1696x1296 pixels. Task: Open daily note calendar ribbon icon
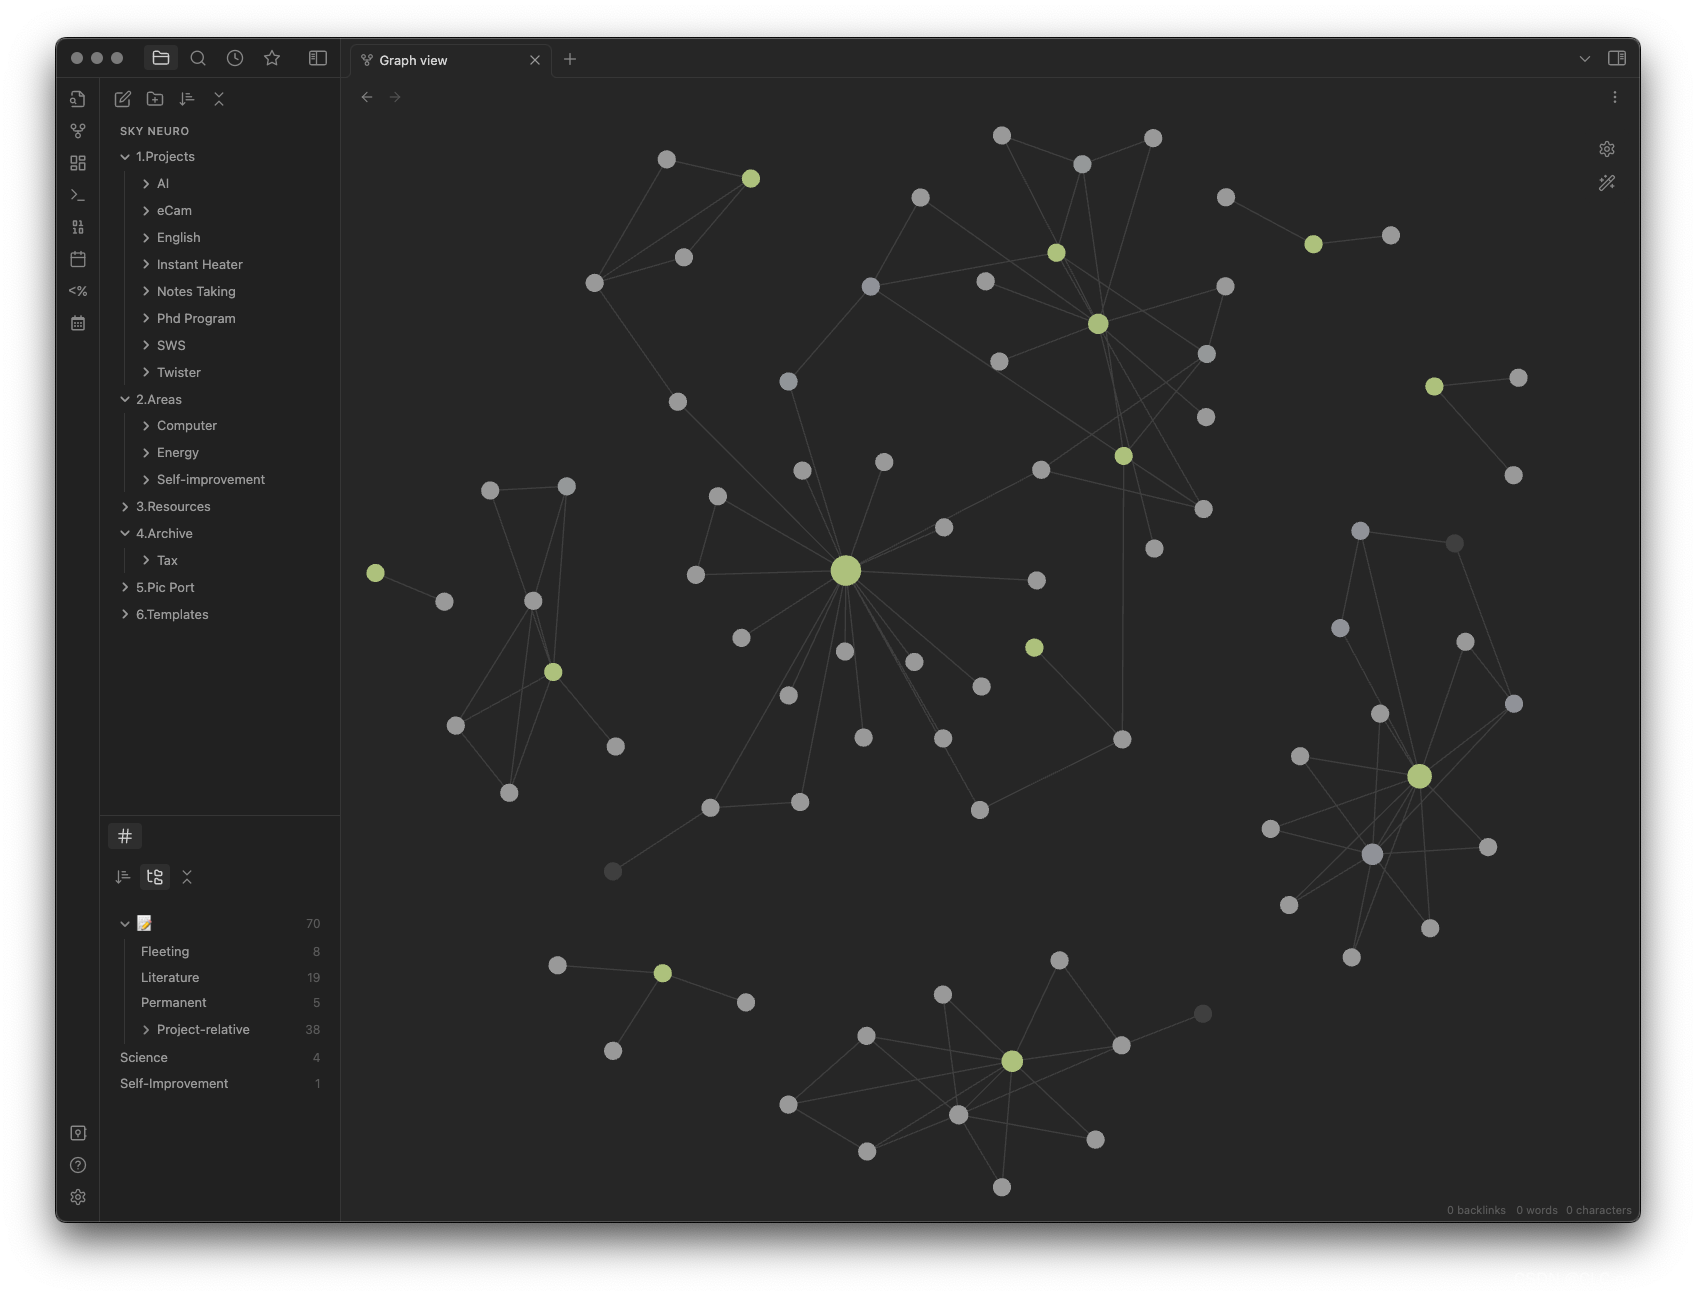78,259
